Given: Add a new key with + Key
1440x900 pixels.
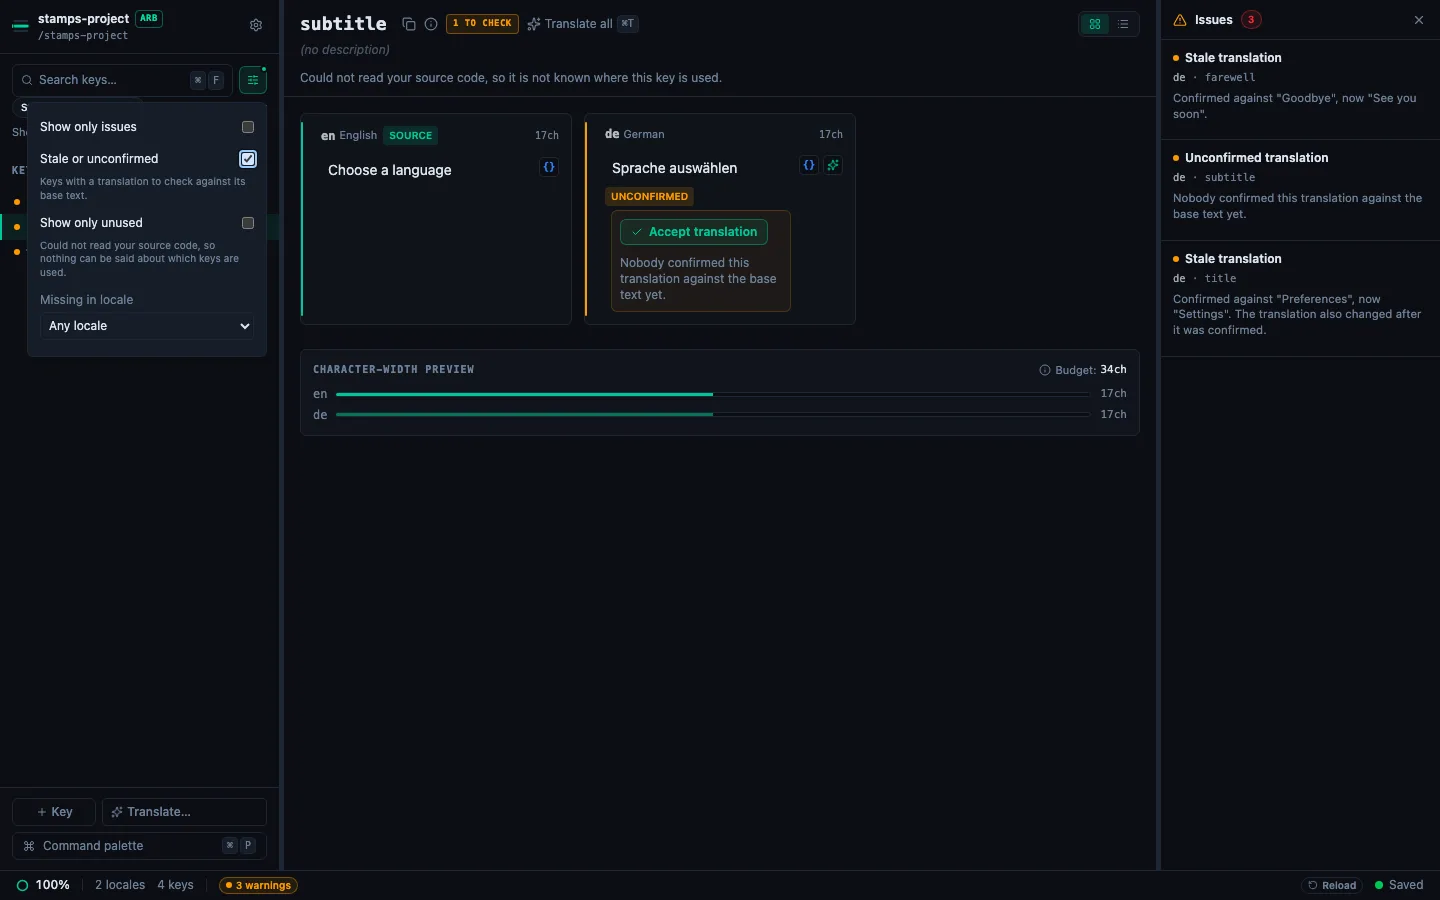Looking at the screenshot, I should [x=54, y=812].
